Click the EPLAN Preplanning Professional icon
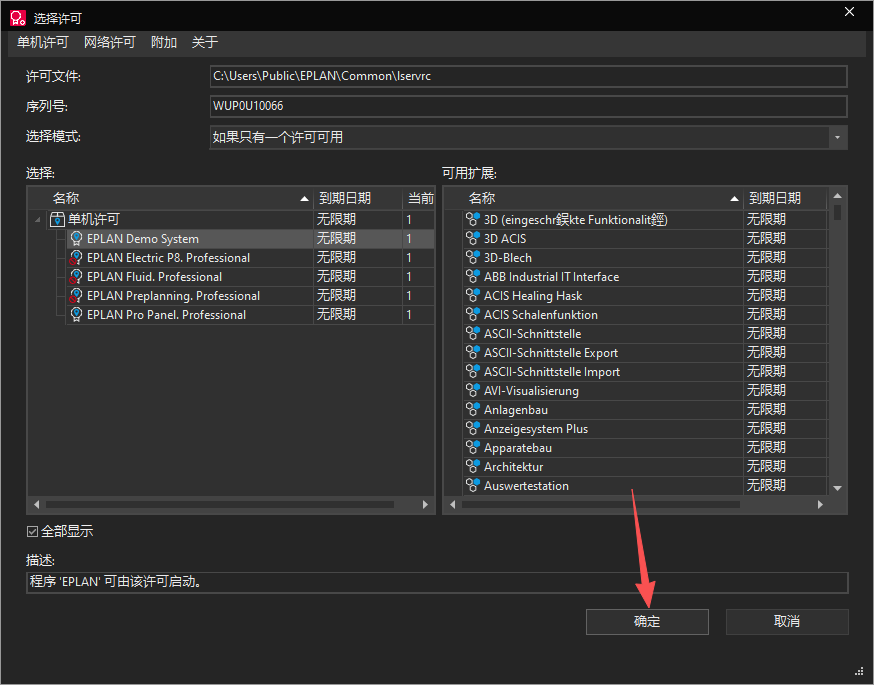The width and height of the screenshot is (874, 685). click(76, 296)
